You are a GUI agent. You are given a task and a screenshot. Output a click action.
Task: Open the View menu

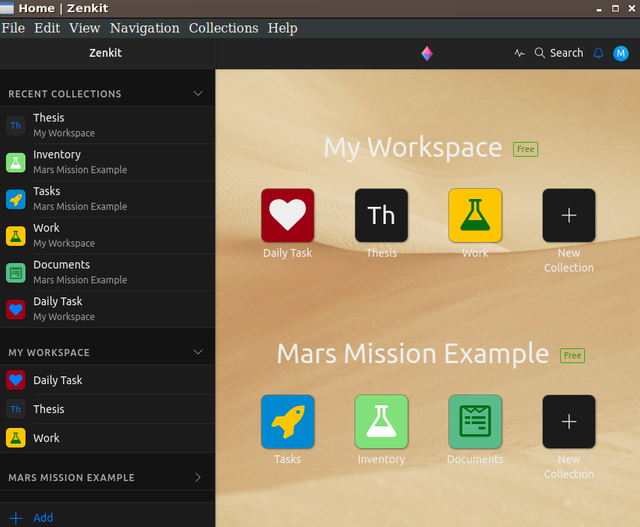tap(84, 28)
